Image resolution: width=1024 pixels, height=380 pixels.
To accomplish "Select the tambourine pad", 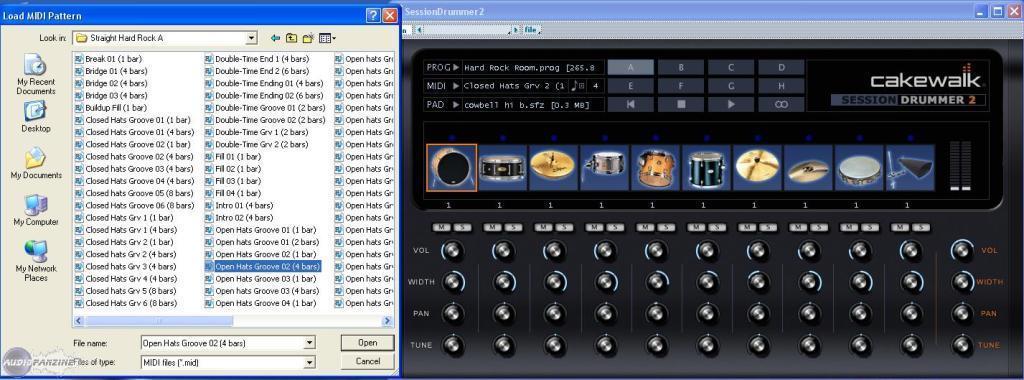I will pos(859,168).
